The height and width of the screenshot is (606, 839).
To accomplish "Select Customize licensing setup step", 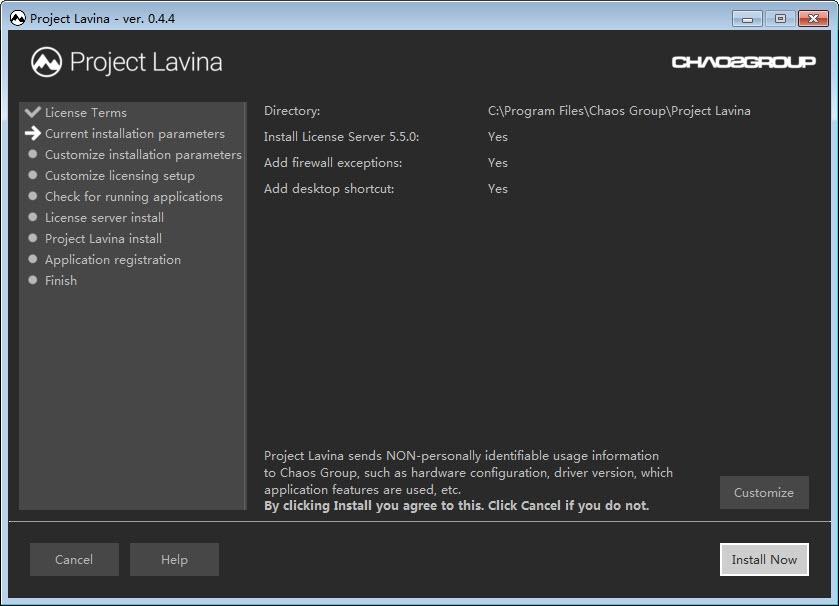I will 120,175.
